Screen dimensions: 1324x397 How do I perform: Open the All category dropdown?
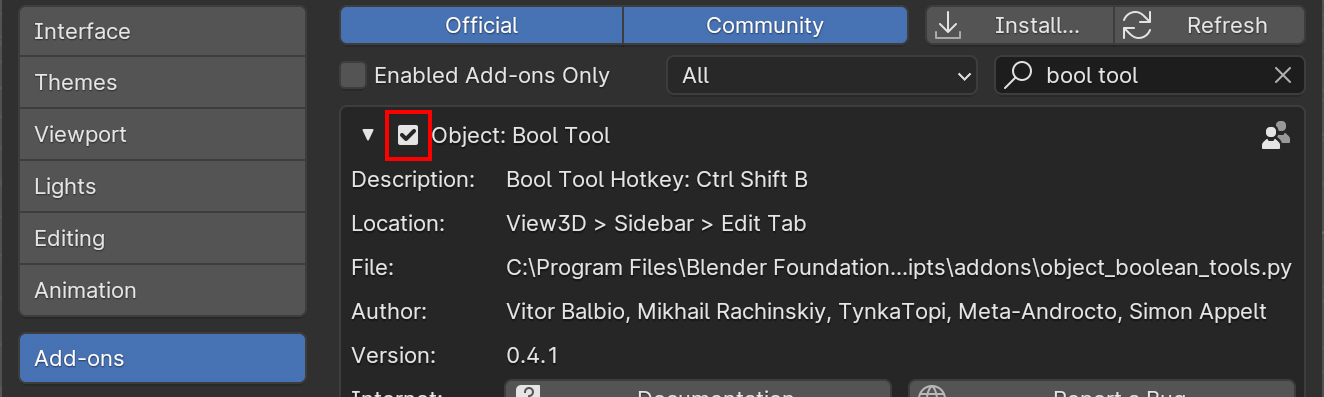pyautogui.click(x=822, y=75)
